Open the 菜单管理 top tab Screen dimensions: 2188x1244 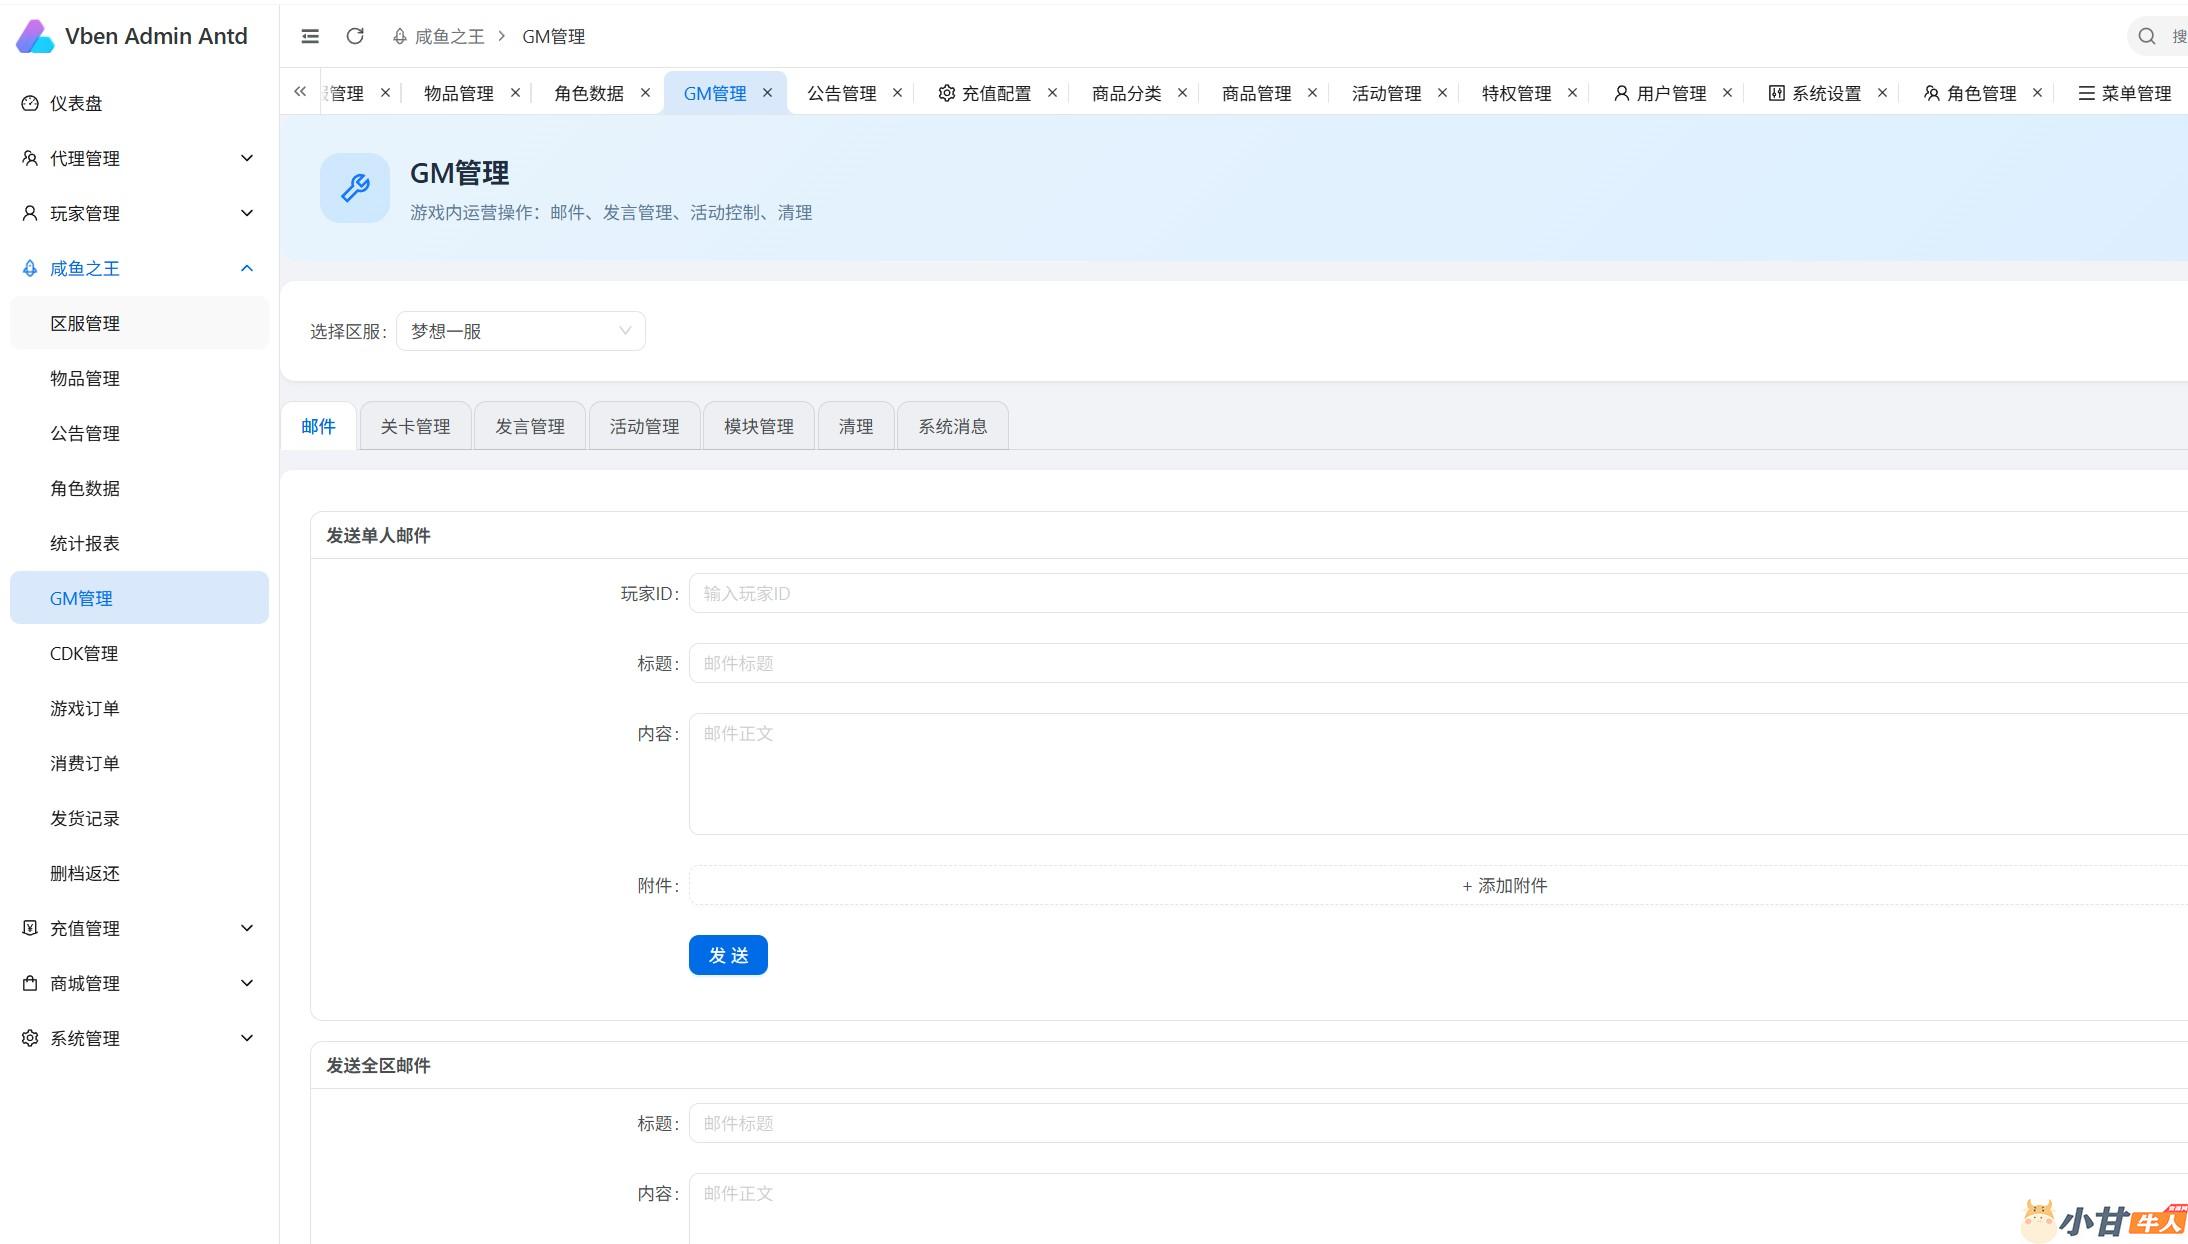(2125, 93)
